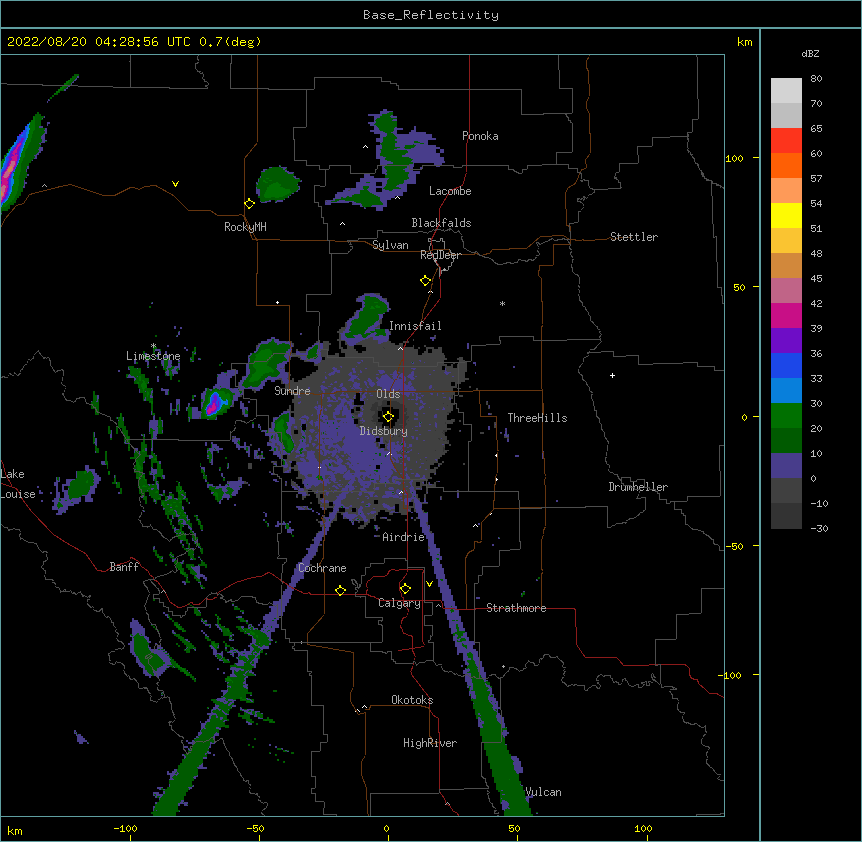The image size is (862, 842).
Task: Select the Calgary city label
Action: pos(399,603)
